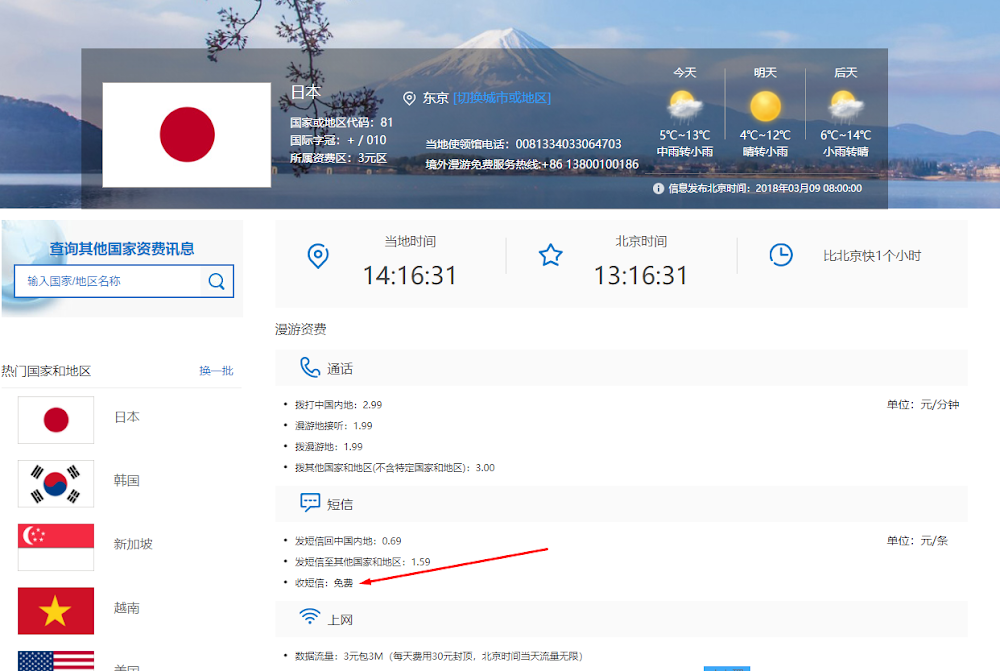Select the USA flag thumbnail
Screen dimensions: 1000x671
point(56,661)
